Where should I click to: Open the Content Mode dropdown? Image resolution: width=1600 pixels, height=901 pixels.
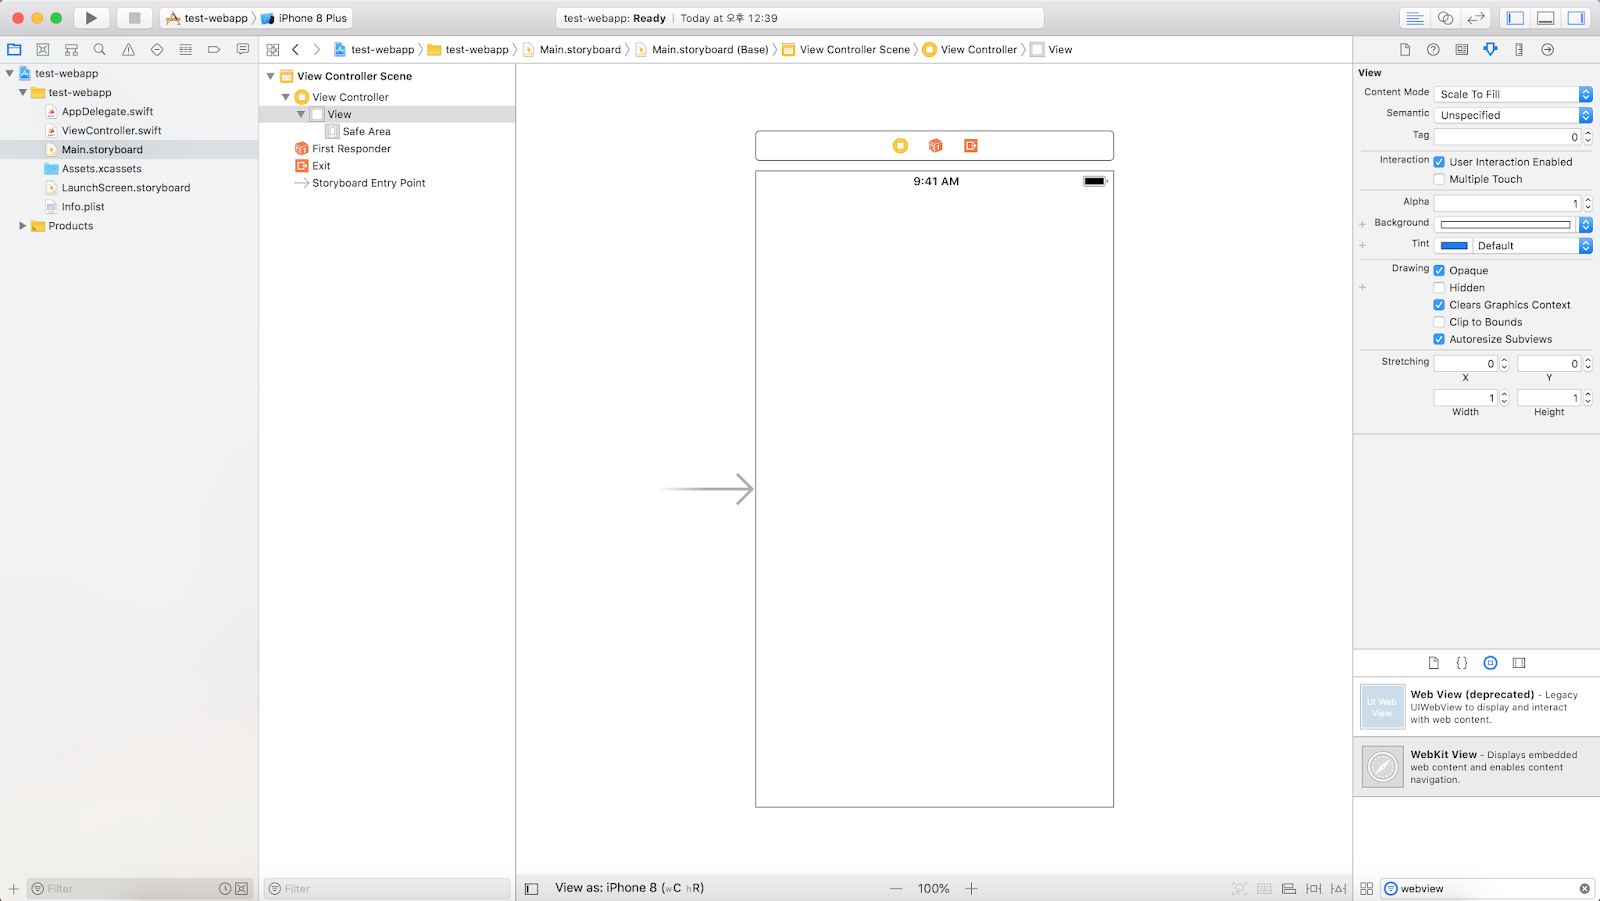pyautogui.click(x=1511, y=93)
